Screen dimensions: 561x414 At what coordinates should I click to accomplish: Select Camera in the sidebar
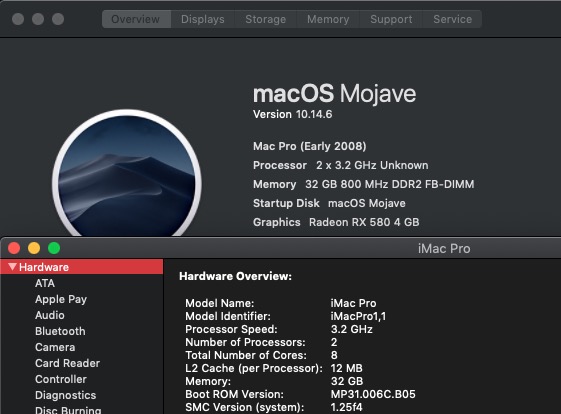point(55,347)
